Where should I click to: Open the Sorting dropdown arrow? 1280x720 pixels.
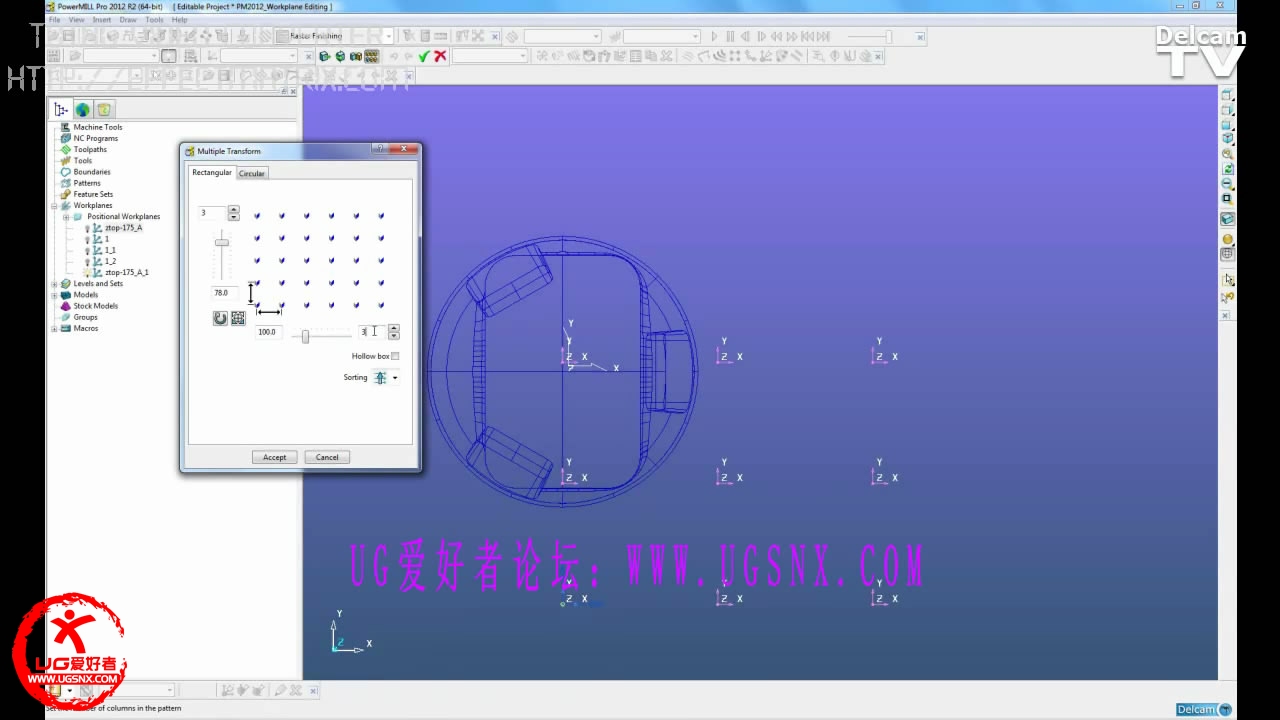pos(395,378)
